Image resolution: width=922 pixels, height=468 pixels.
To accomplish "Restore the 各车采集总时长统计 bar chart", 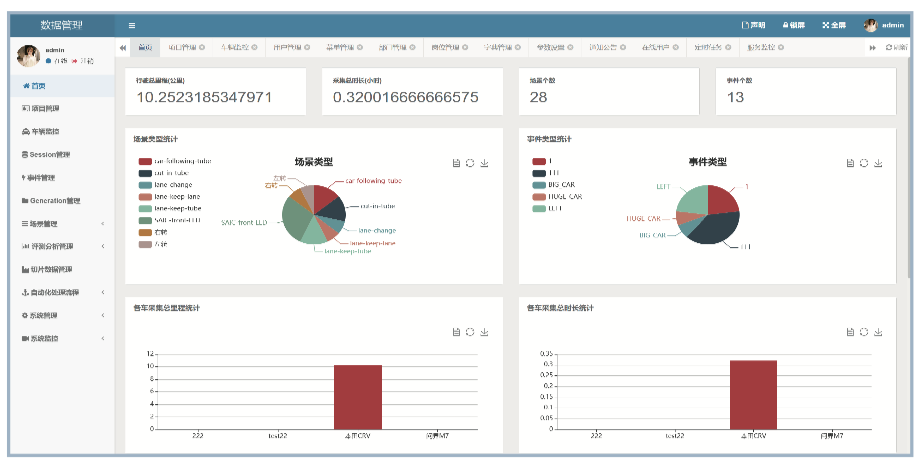I will tap(864, 332).
